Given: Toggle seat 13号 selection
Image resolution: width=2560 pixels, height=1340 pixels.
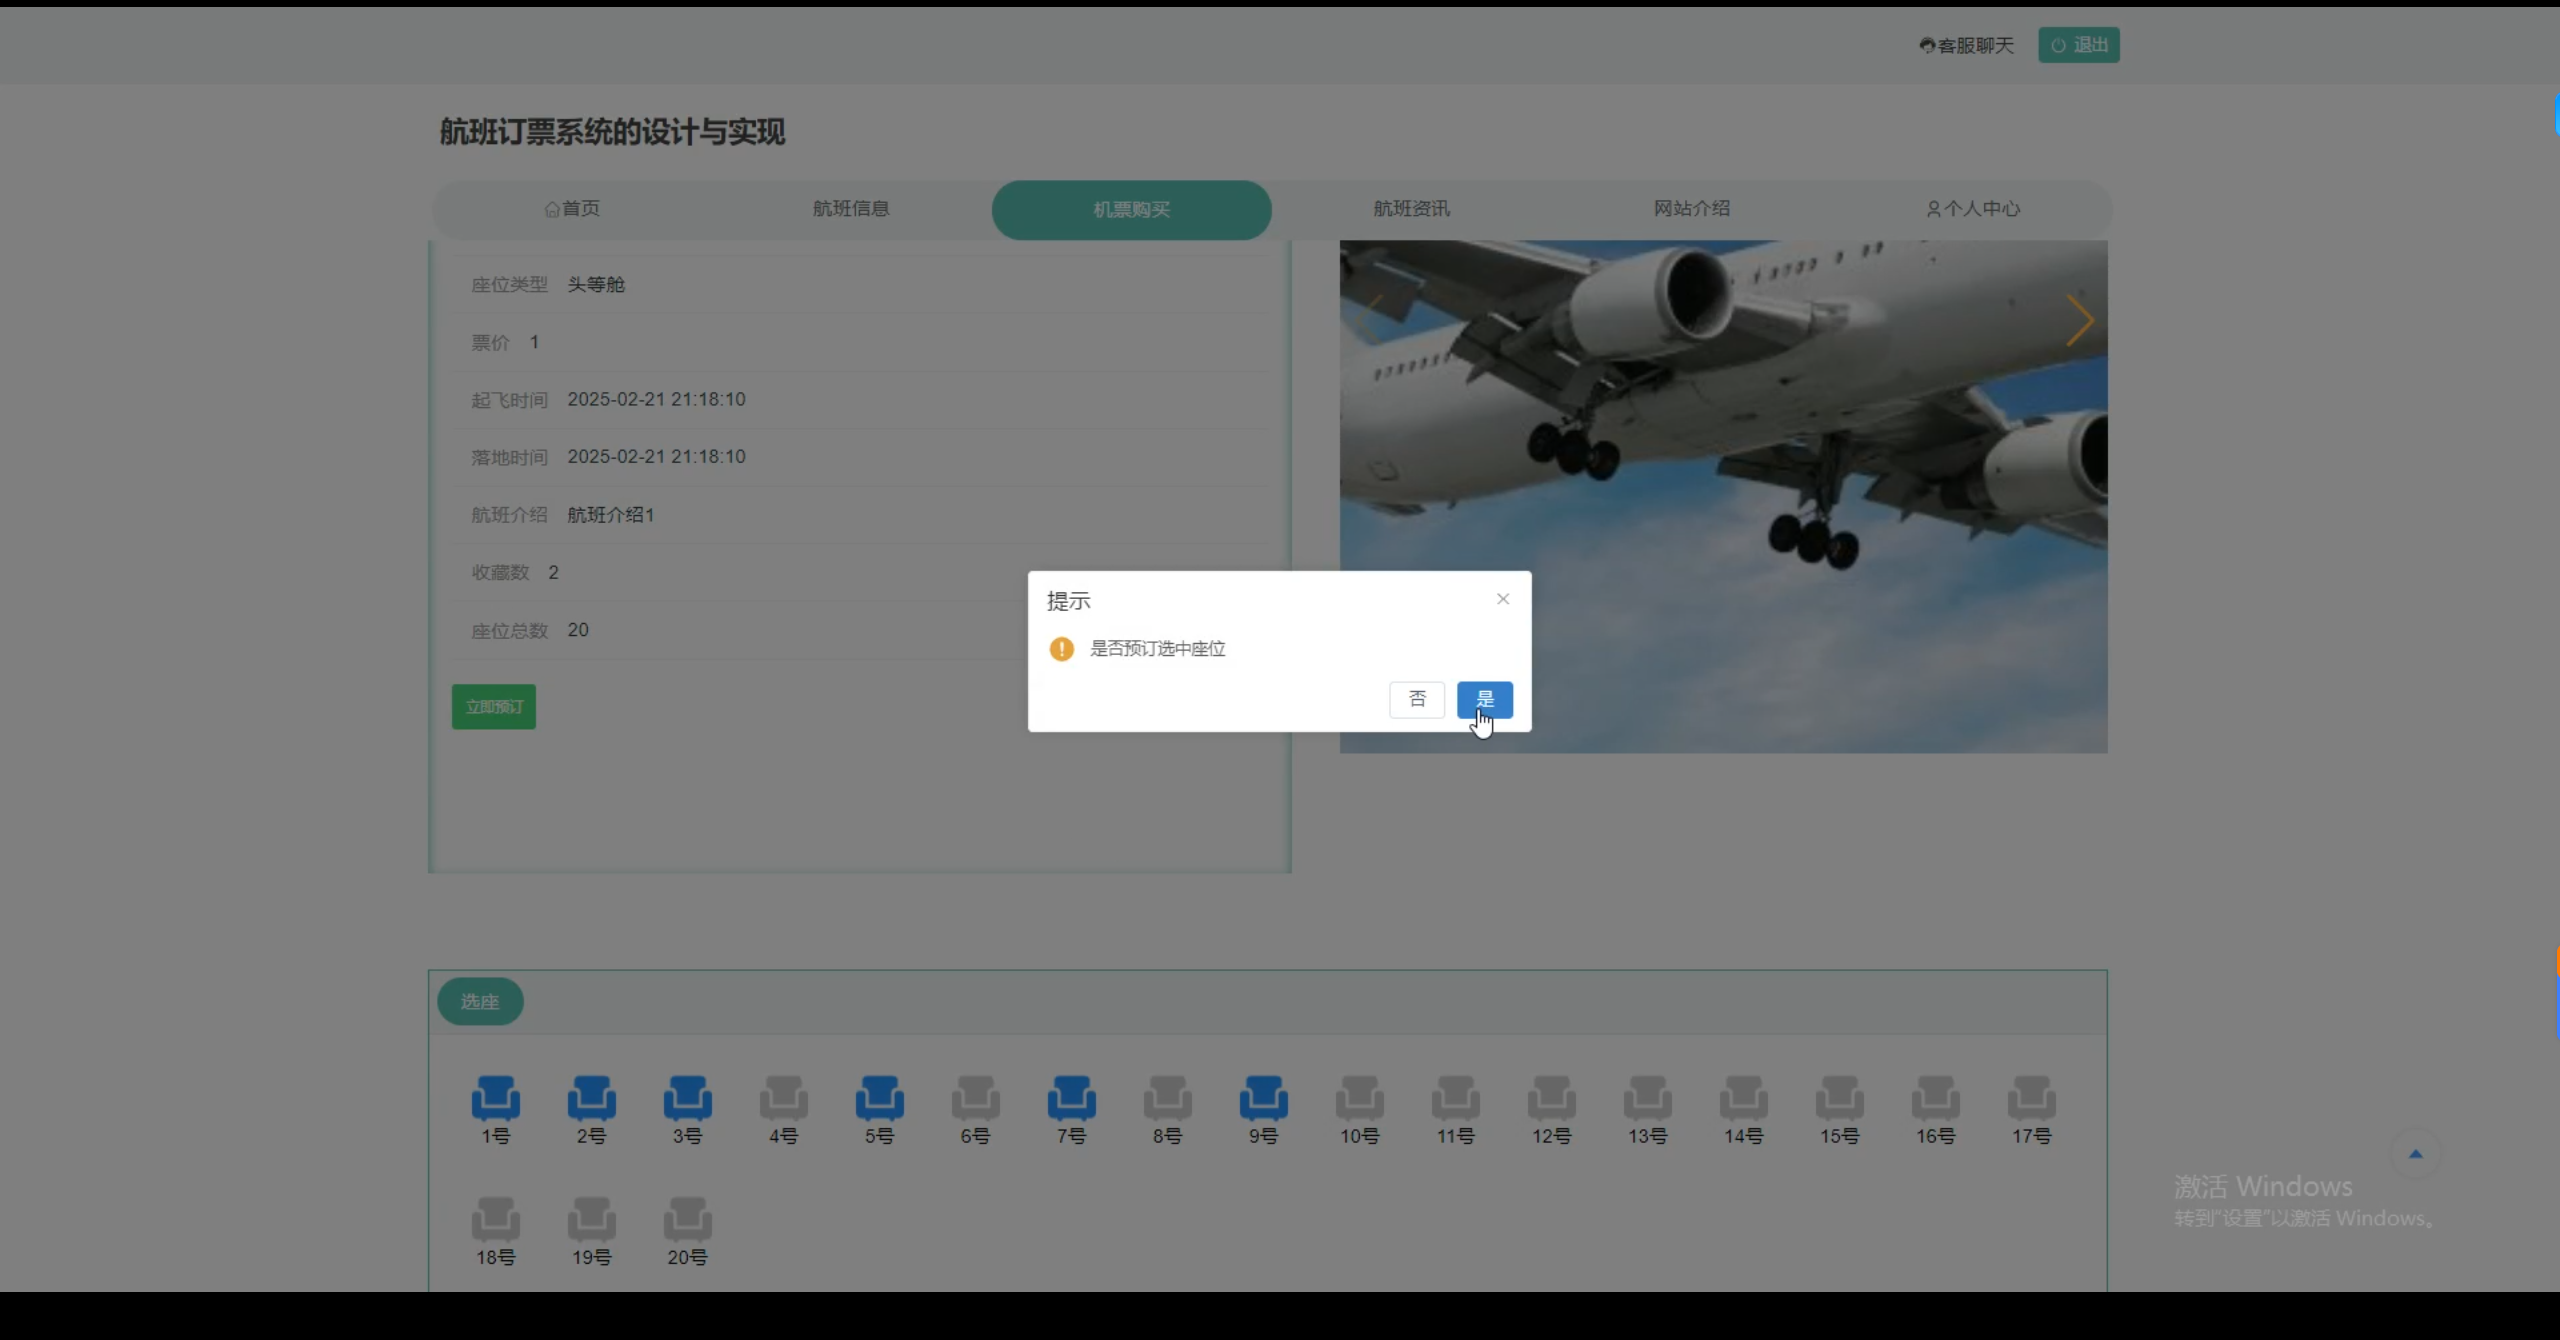Looking at the screenshot, I should [1646, 1100].
